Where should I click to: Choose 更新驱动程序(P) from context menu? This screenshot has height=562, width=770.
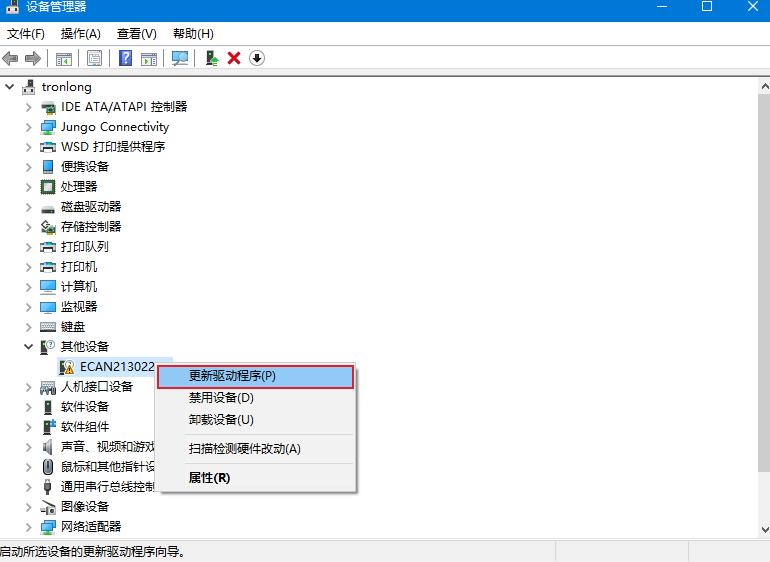(255, 376)
